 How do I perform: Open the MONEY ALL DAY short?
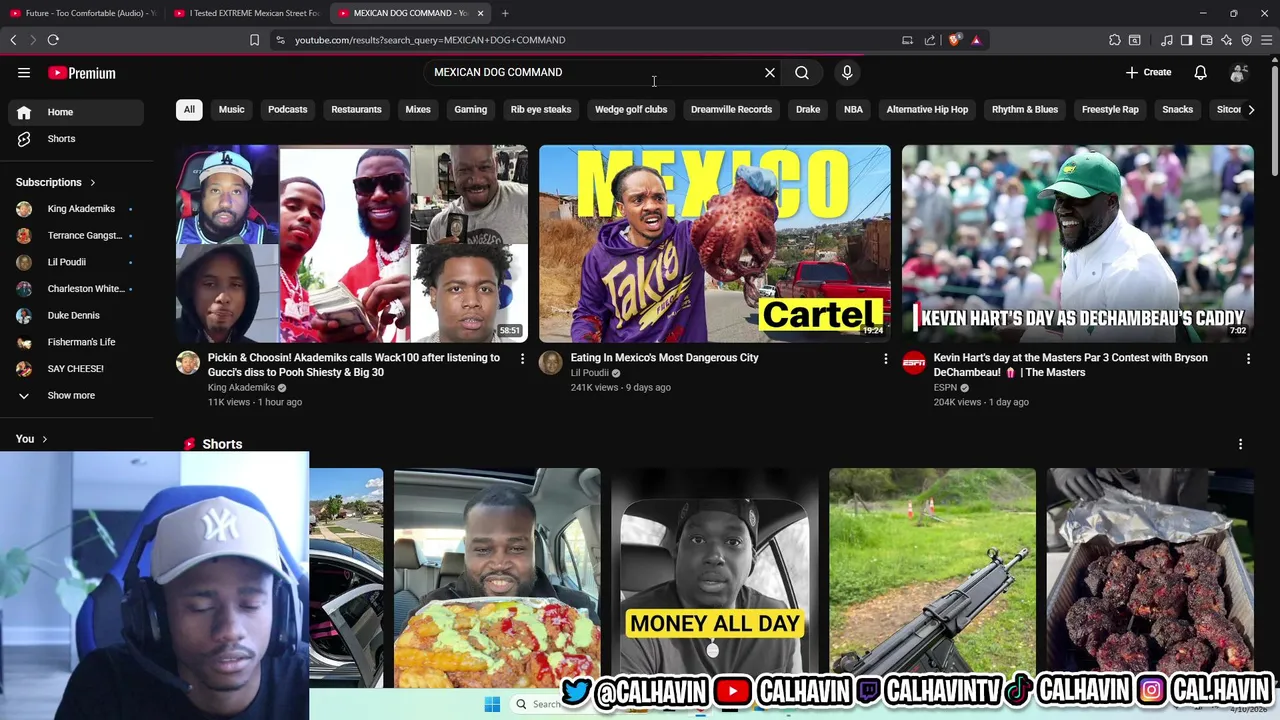715,578
